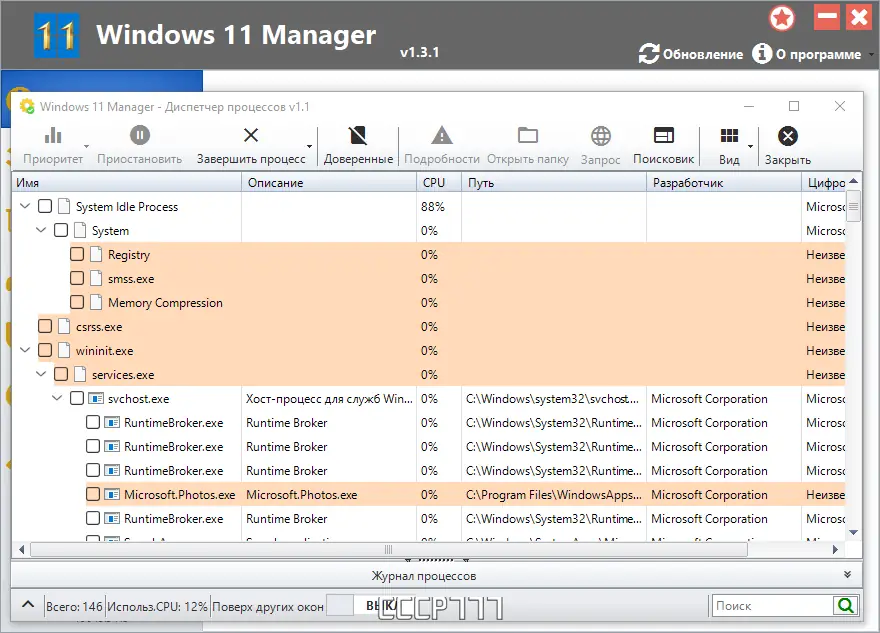Collapse the System process tree node
This screenshot has width=880, height=633.
41,230
